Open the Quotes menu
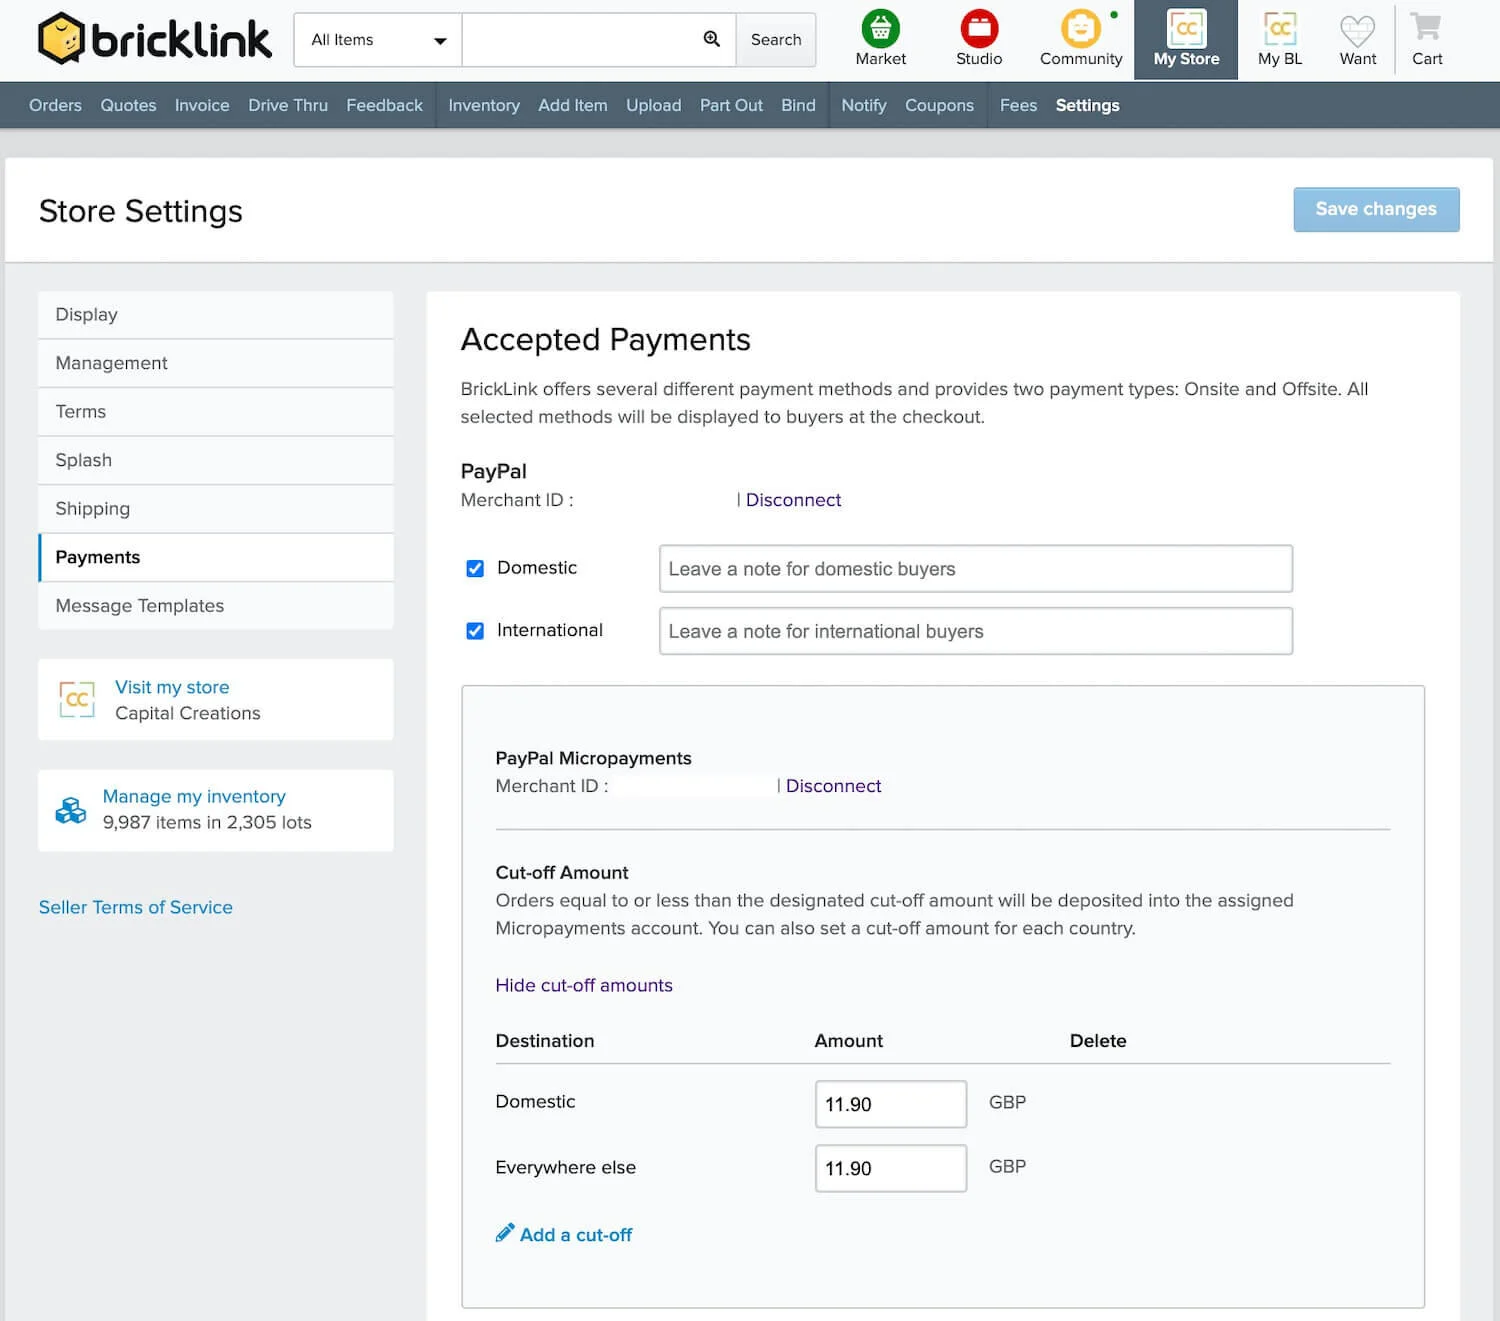The width and height of the screenshot is (1500, 1321). (x=128, y=105)
